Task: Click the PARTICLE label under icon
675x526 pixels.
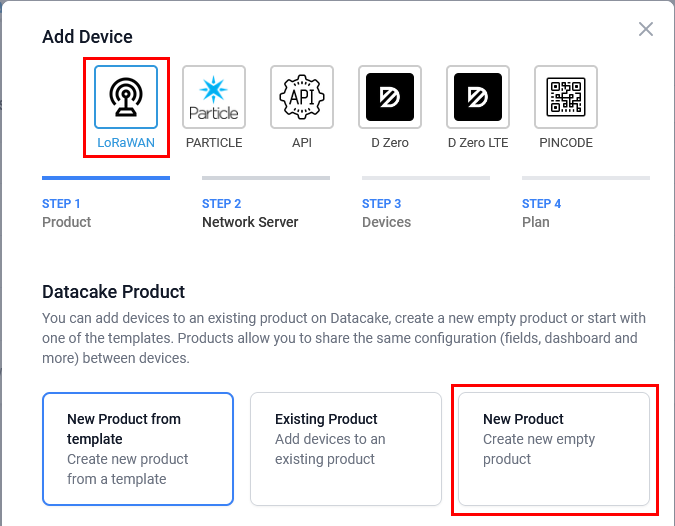Action: click(214, 143)
